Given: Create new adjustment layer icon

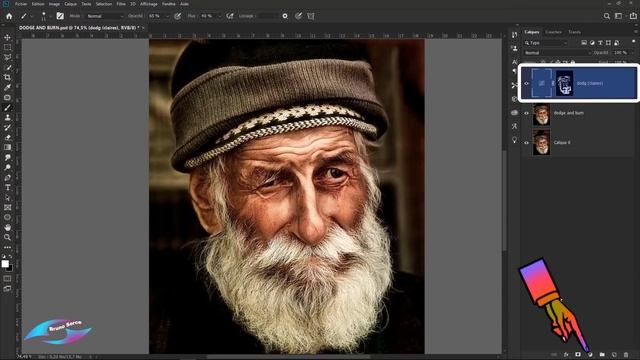Looking at the screenshot, I should click(590, 355).
